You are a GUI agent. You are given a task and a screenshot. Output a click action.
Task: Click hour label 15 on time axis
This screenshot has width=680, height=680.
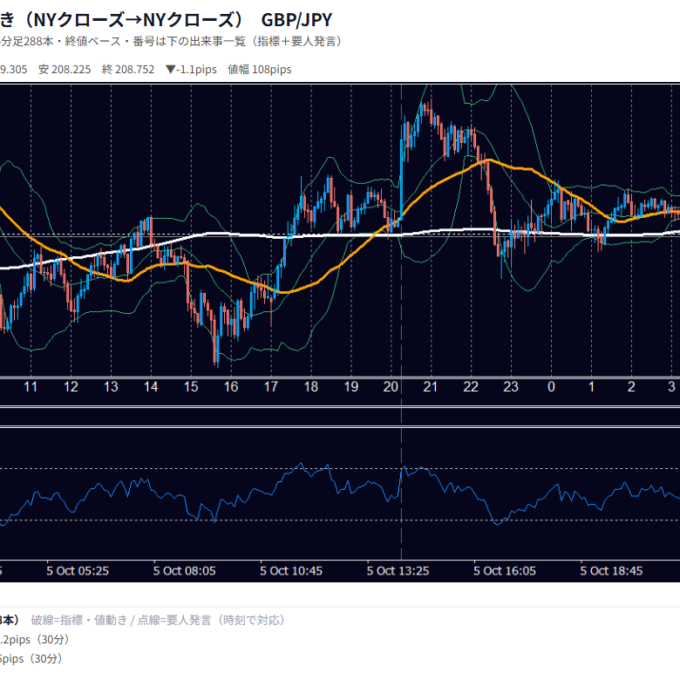(191, 386)
